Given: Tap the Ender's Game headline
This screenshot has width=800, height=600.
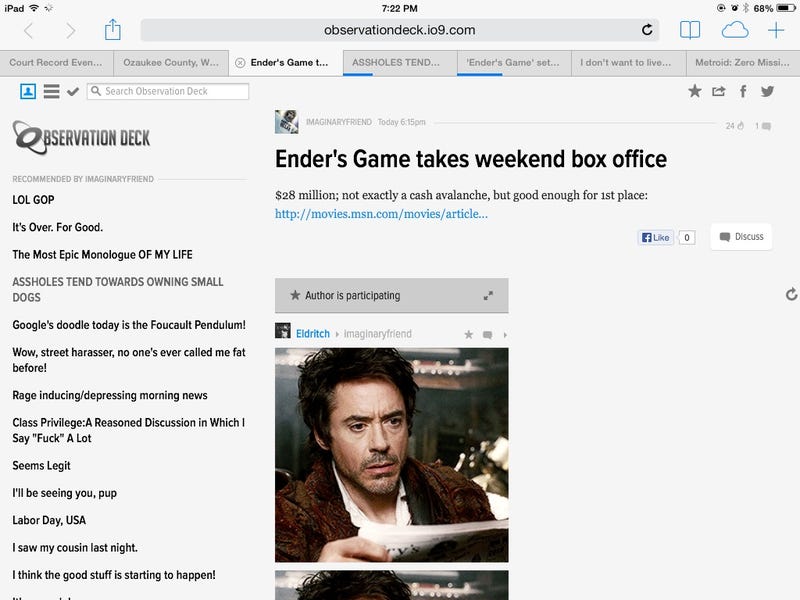Looking at the screenshot, I should pos(471,159).
